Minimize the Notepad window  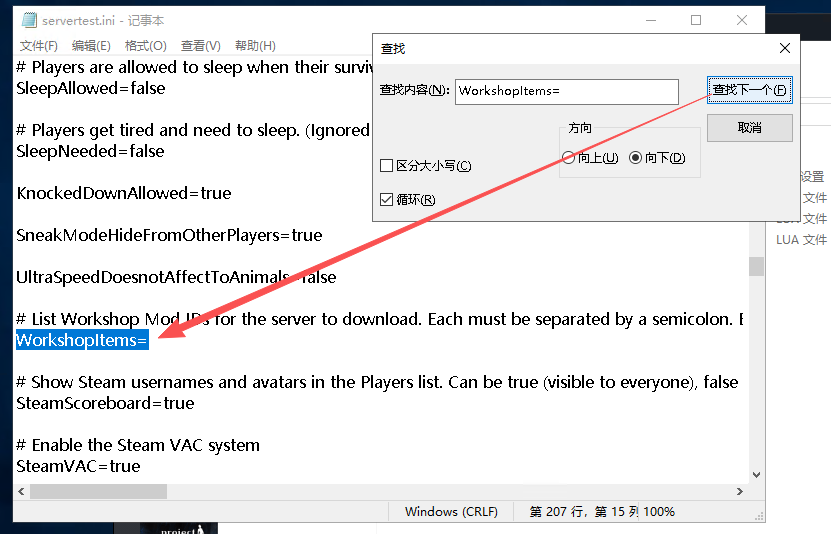tap(650, 20)
